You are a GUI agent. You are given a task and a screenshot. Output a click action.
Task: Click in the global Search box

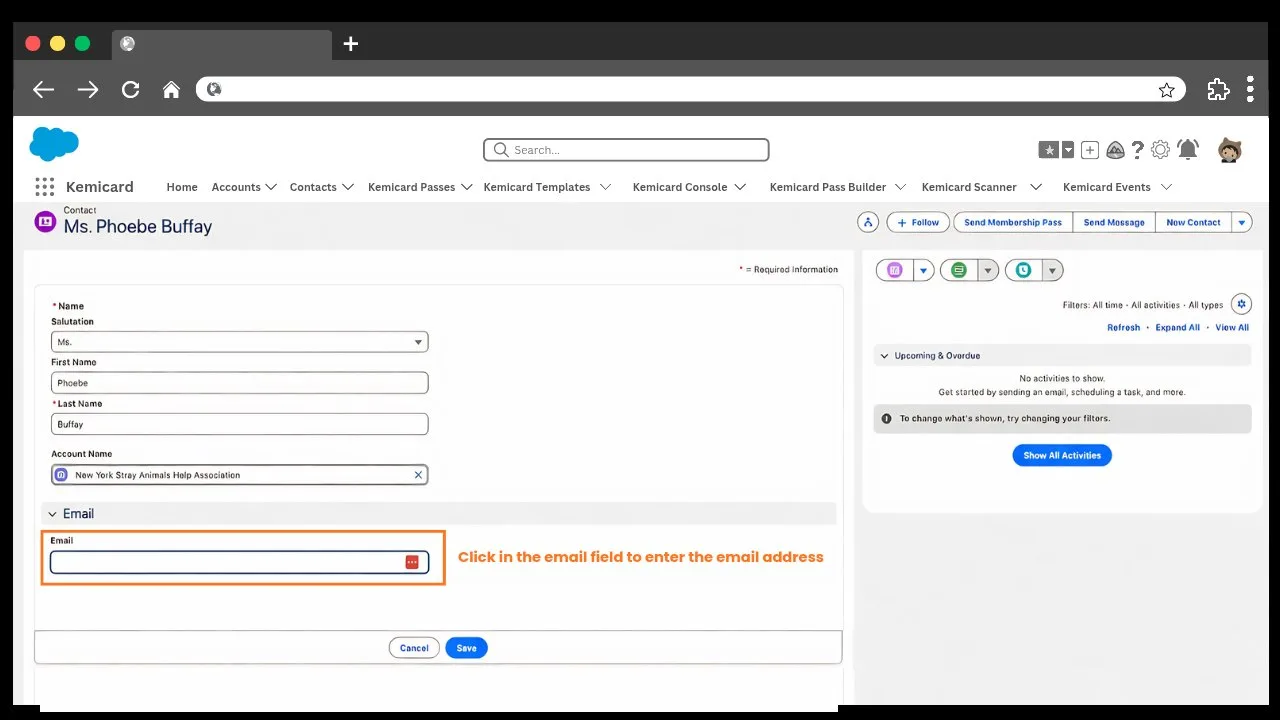626,150
